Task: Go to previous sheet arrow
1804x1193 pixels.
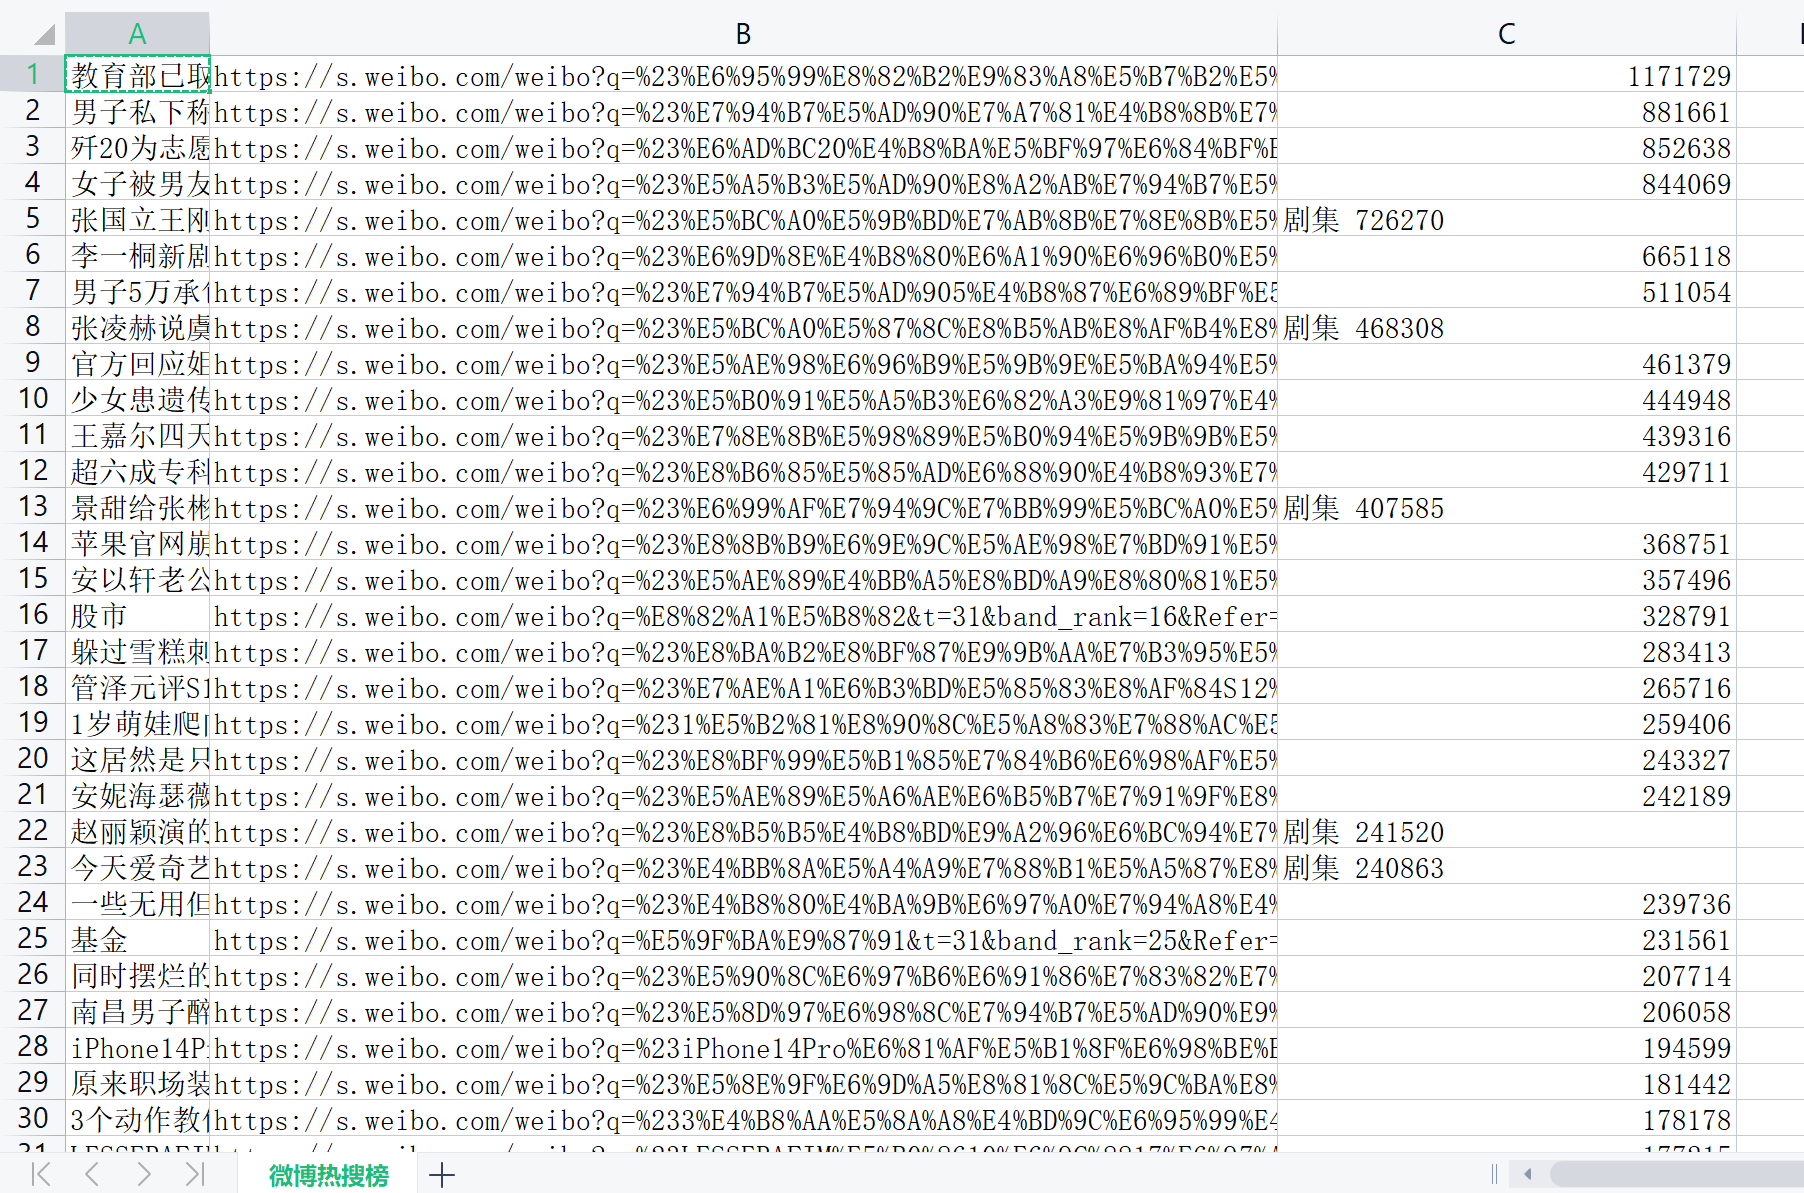Action: pyautogui.click(x=92, y=1174)
